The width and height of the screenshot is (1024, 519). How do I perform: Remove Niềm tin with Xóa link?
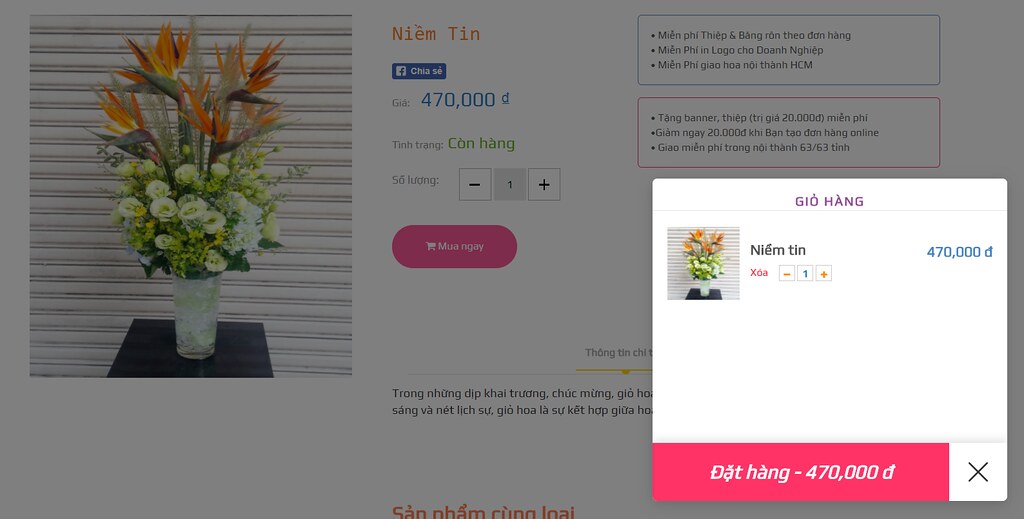point(759,273)
